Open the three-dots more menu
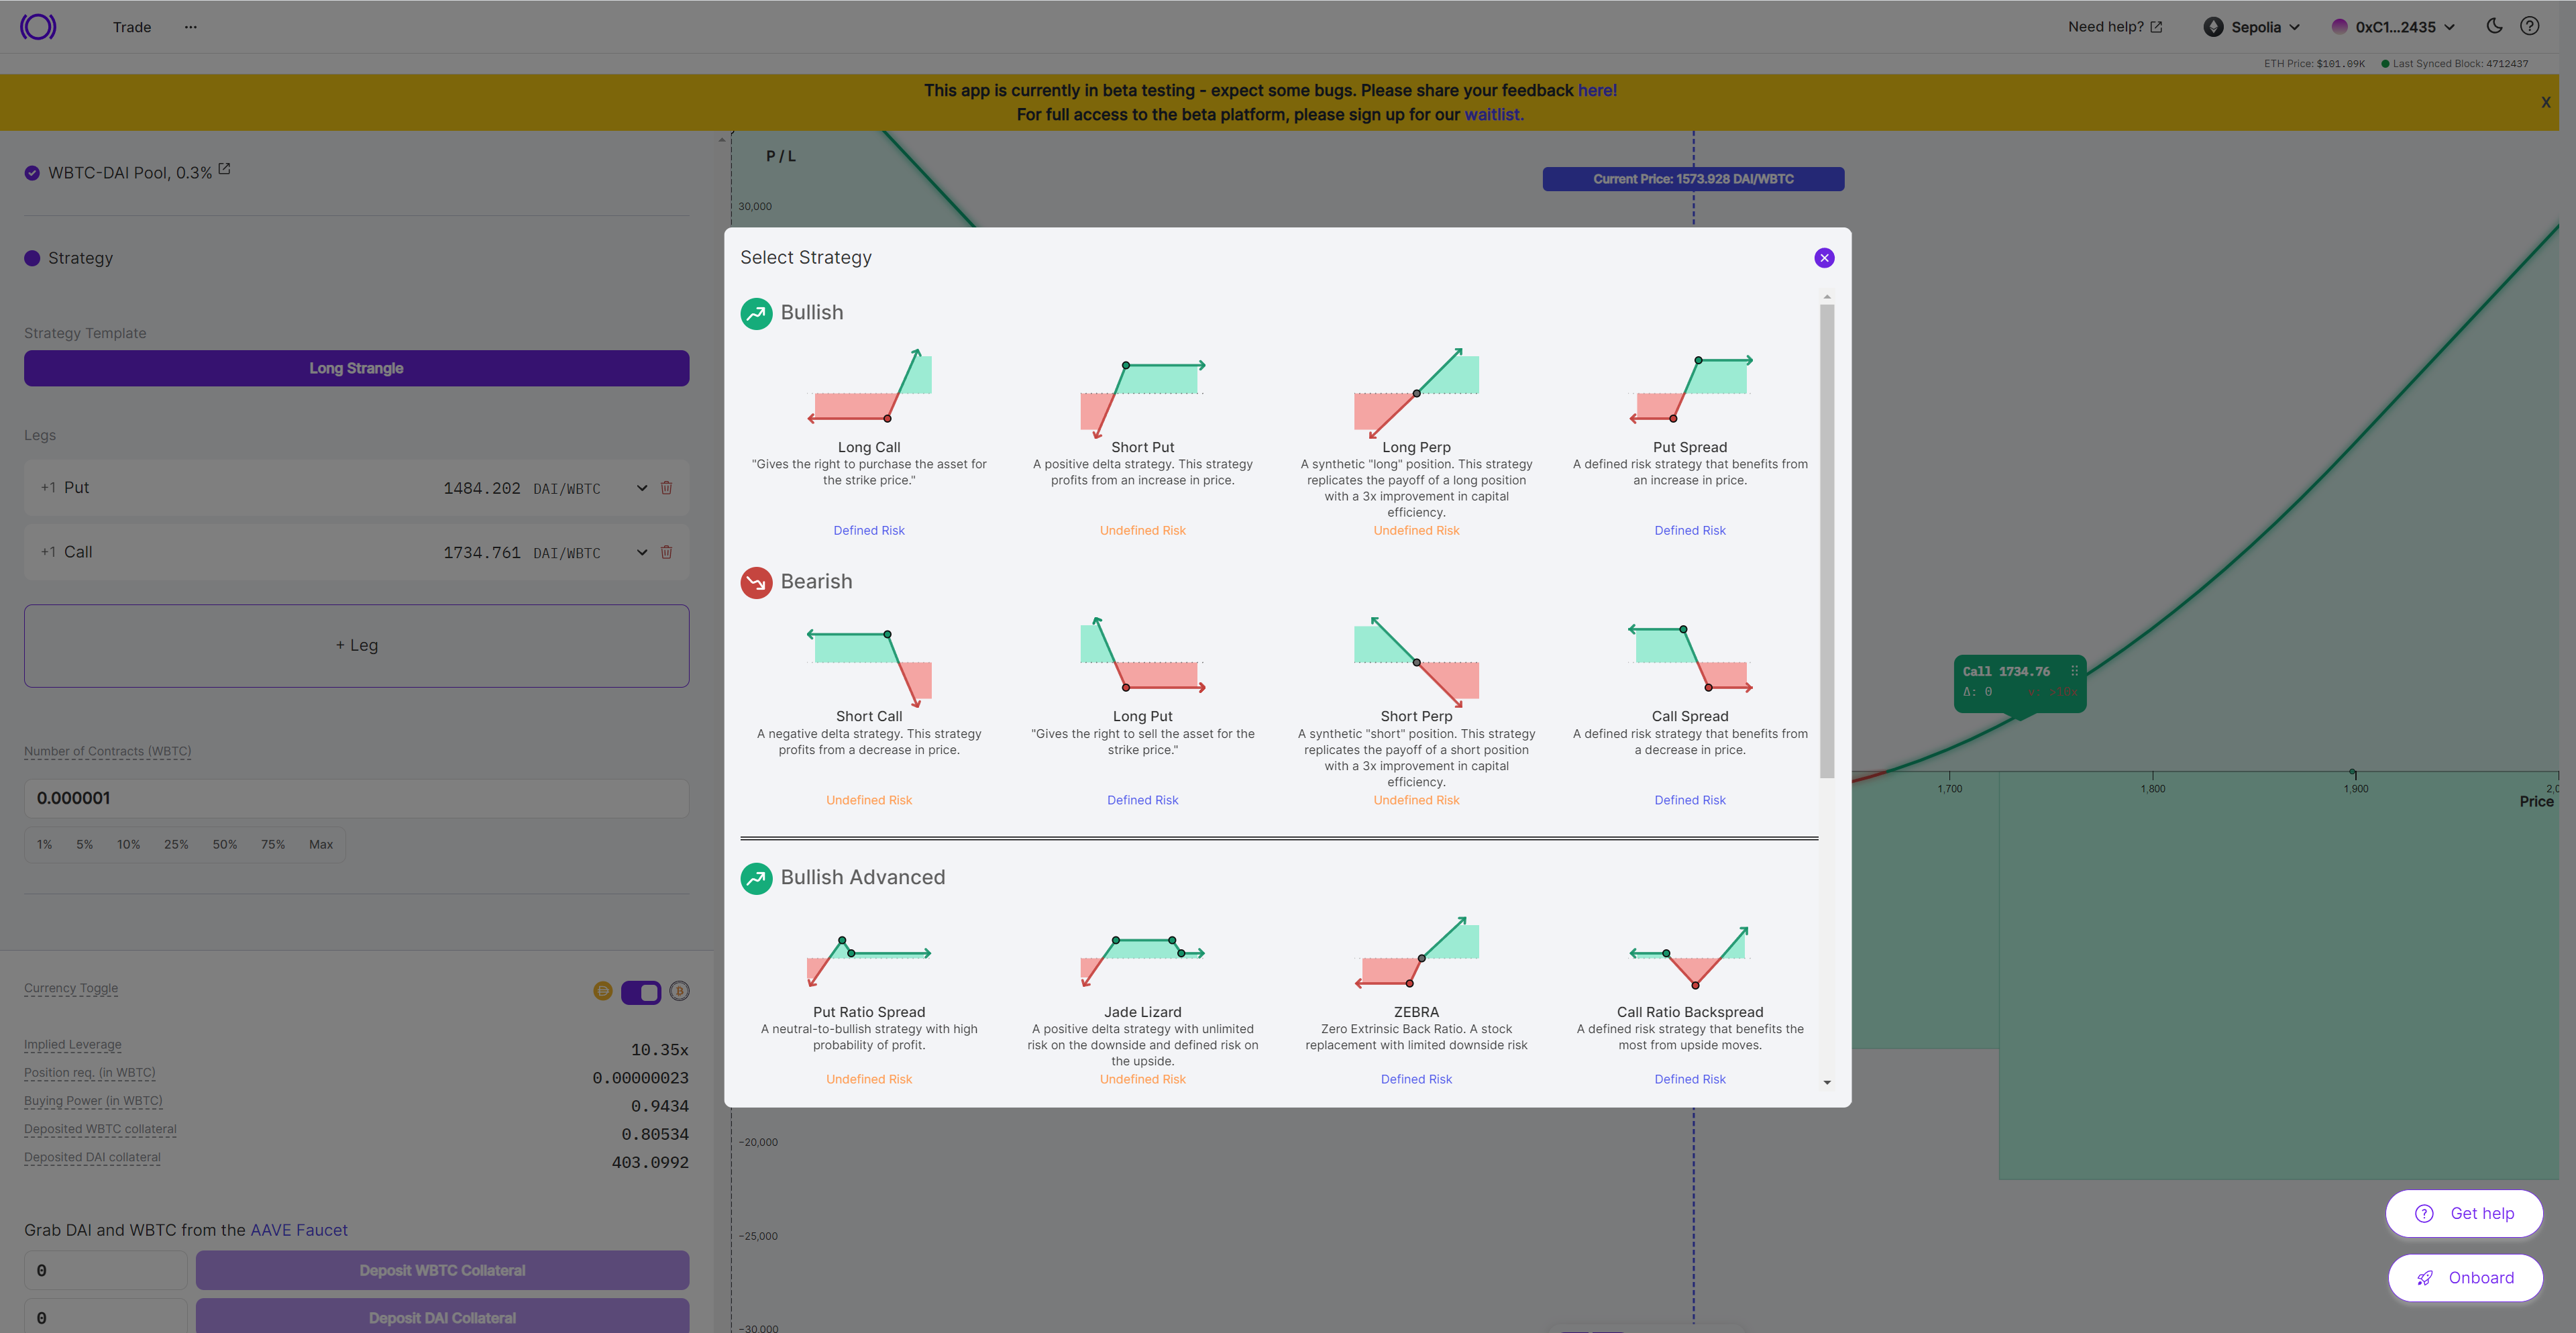 [x=190, y=27]
